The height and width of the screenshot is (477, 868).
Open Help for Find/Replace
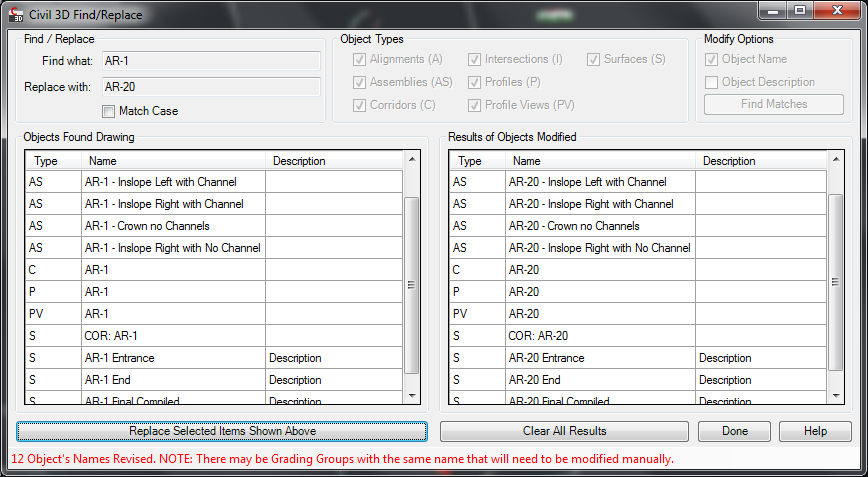(x=815, y=431)
